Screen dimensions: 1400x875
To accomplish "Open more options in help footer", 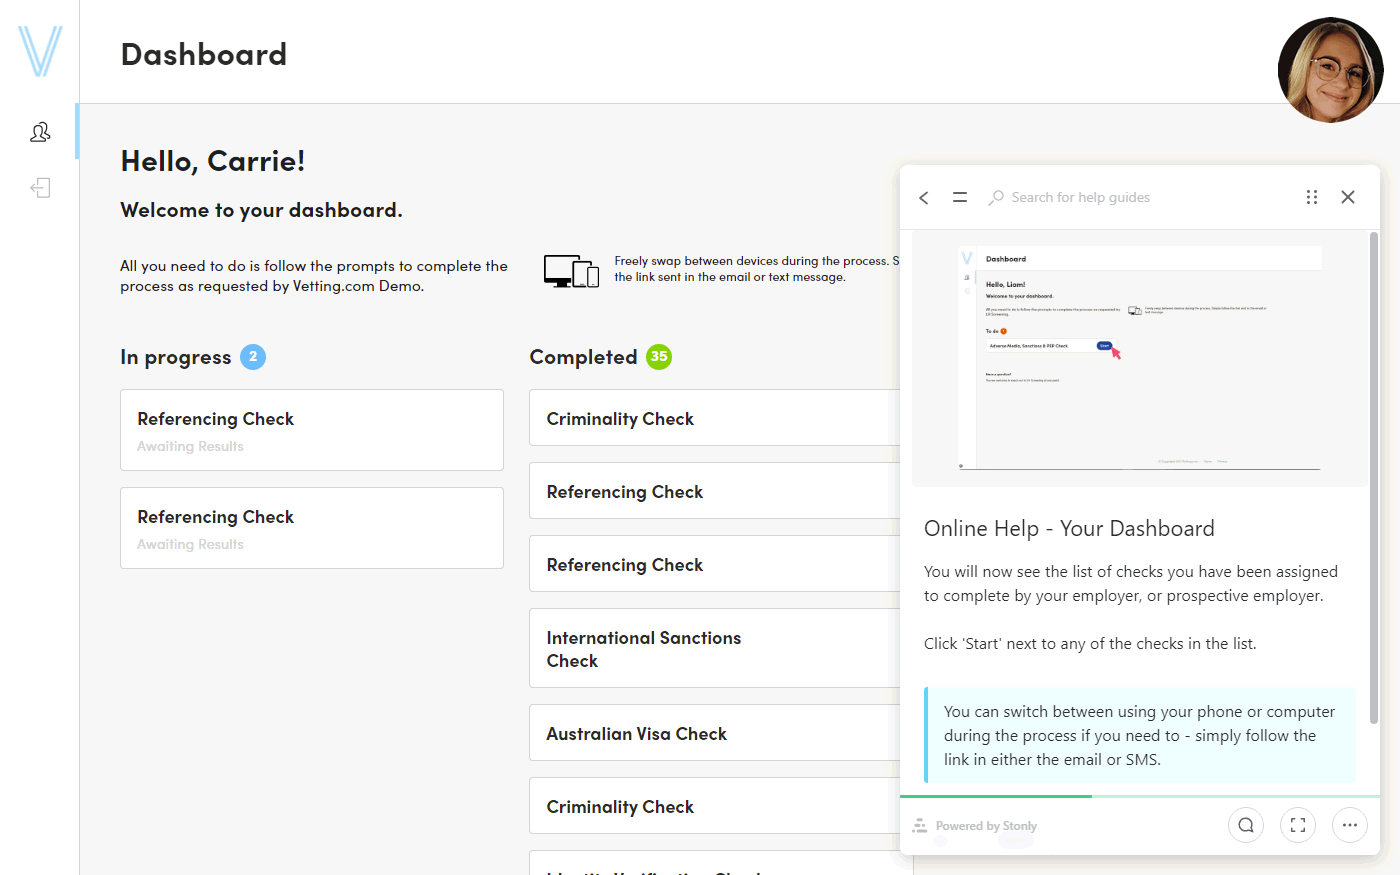I will click(1350, 825).
